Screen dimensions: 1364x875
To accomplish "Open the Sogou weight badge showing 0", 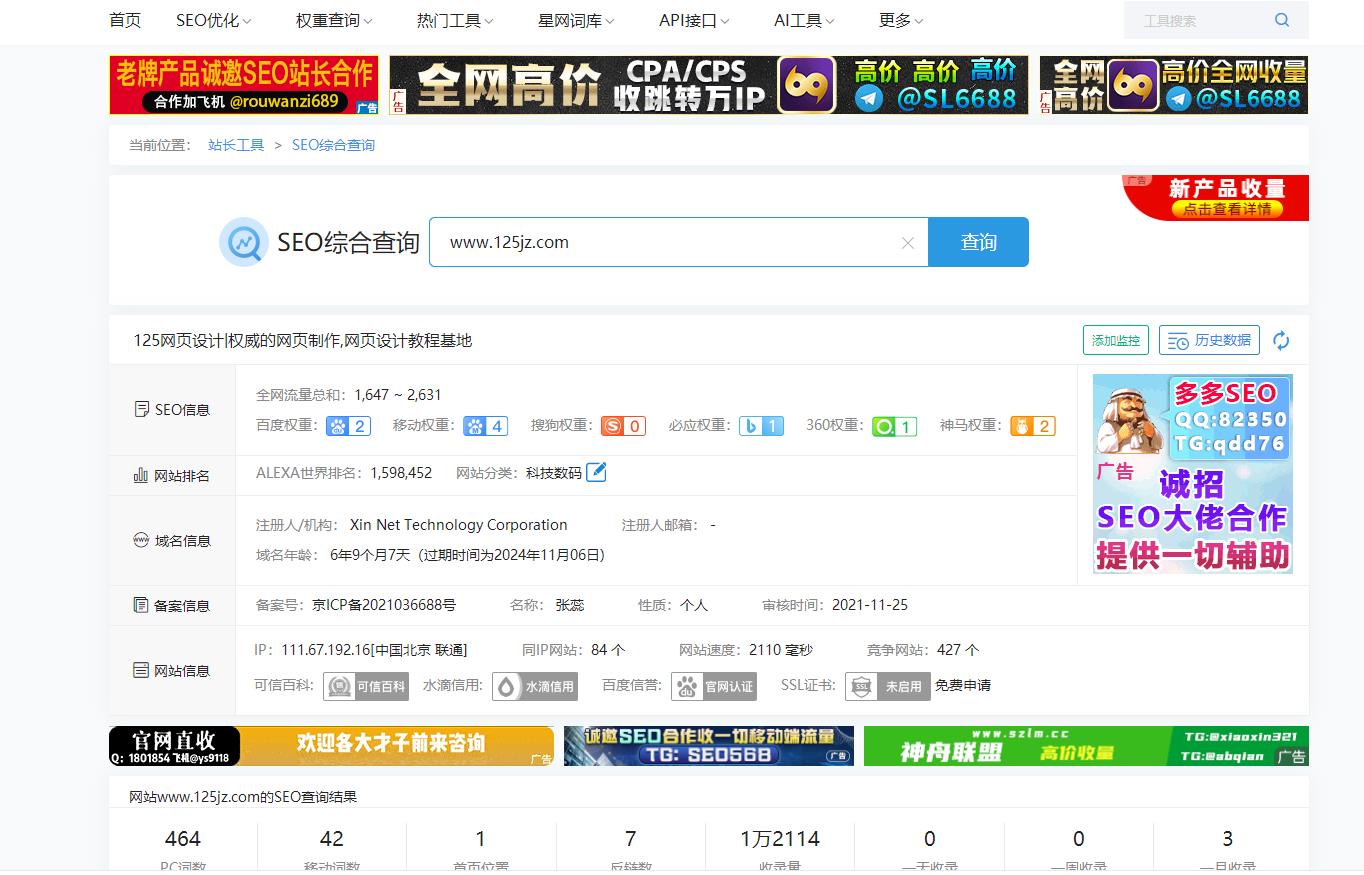I will tap(623, 426).
